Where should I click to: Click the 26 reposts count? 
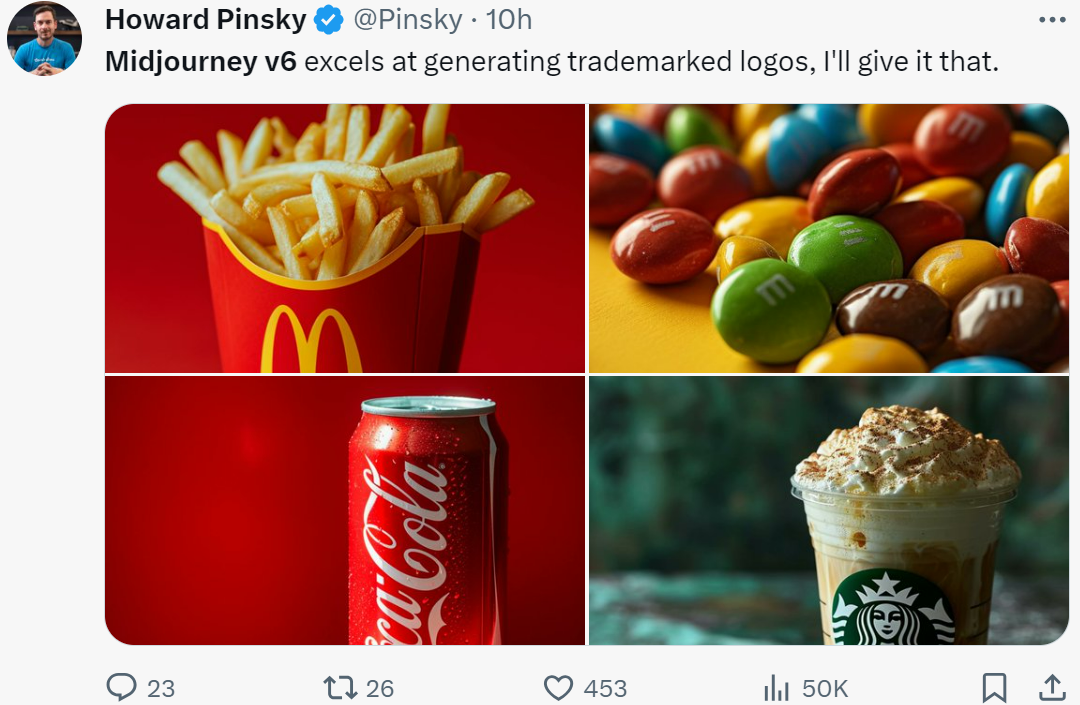tap(380, 688)
